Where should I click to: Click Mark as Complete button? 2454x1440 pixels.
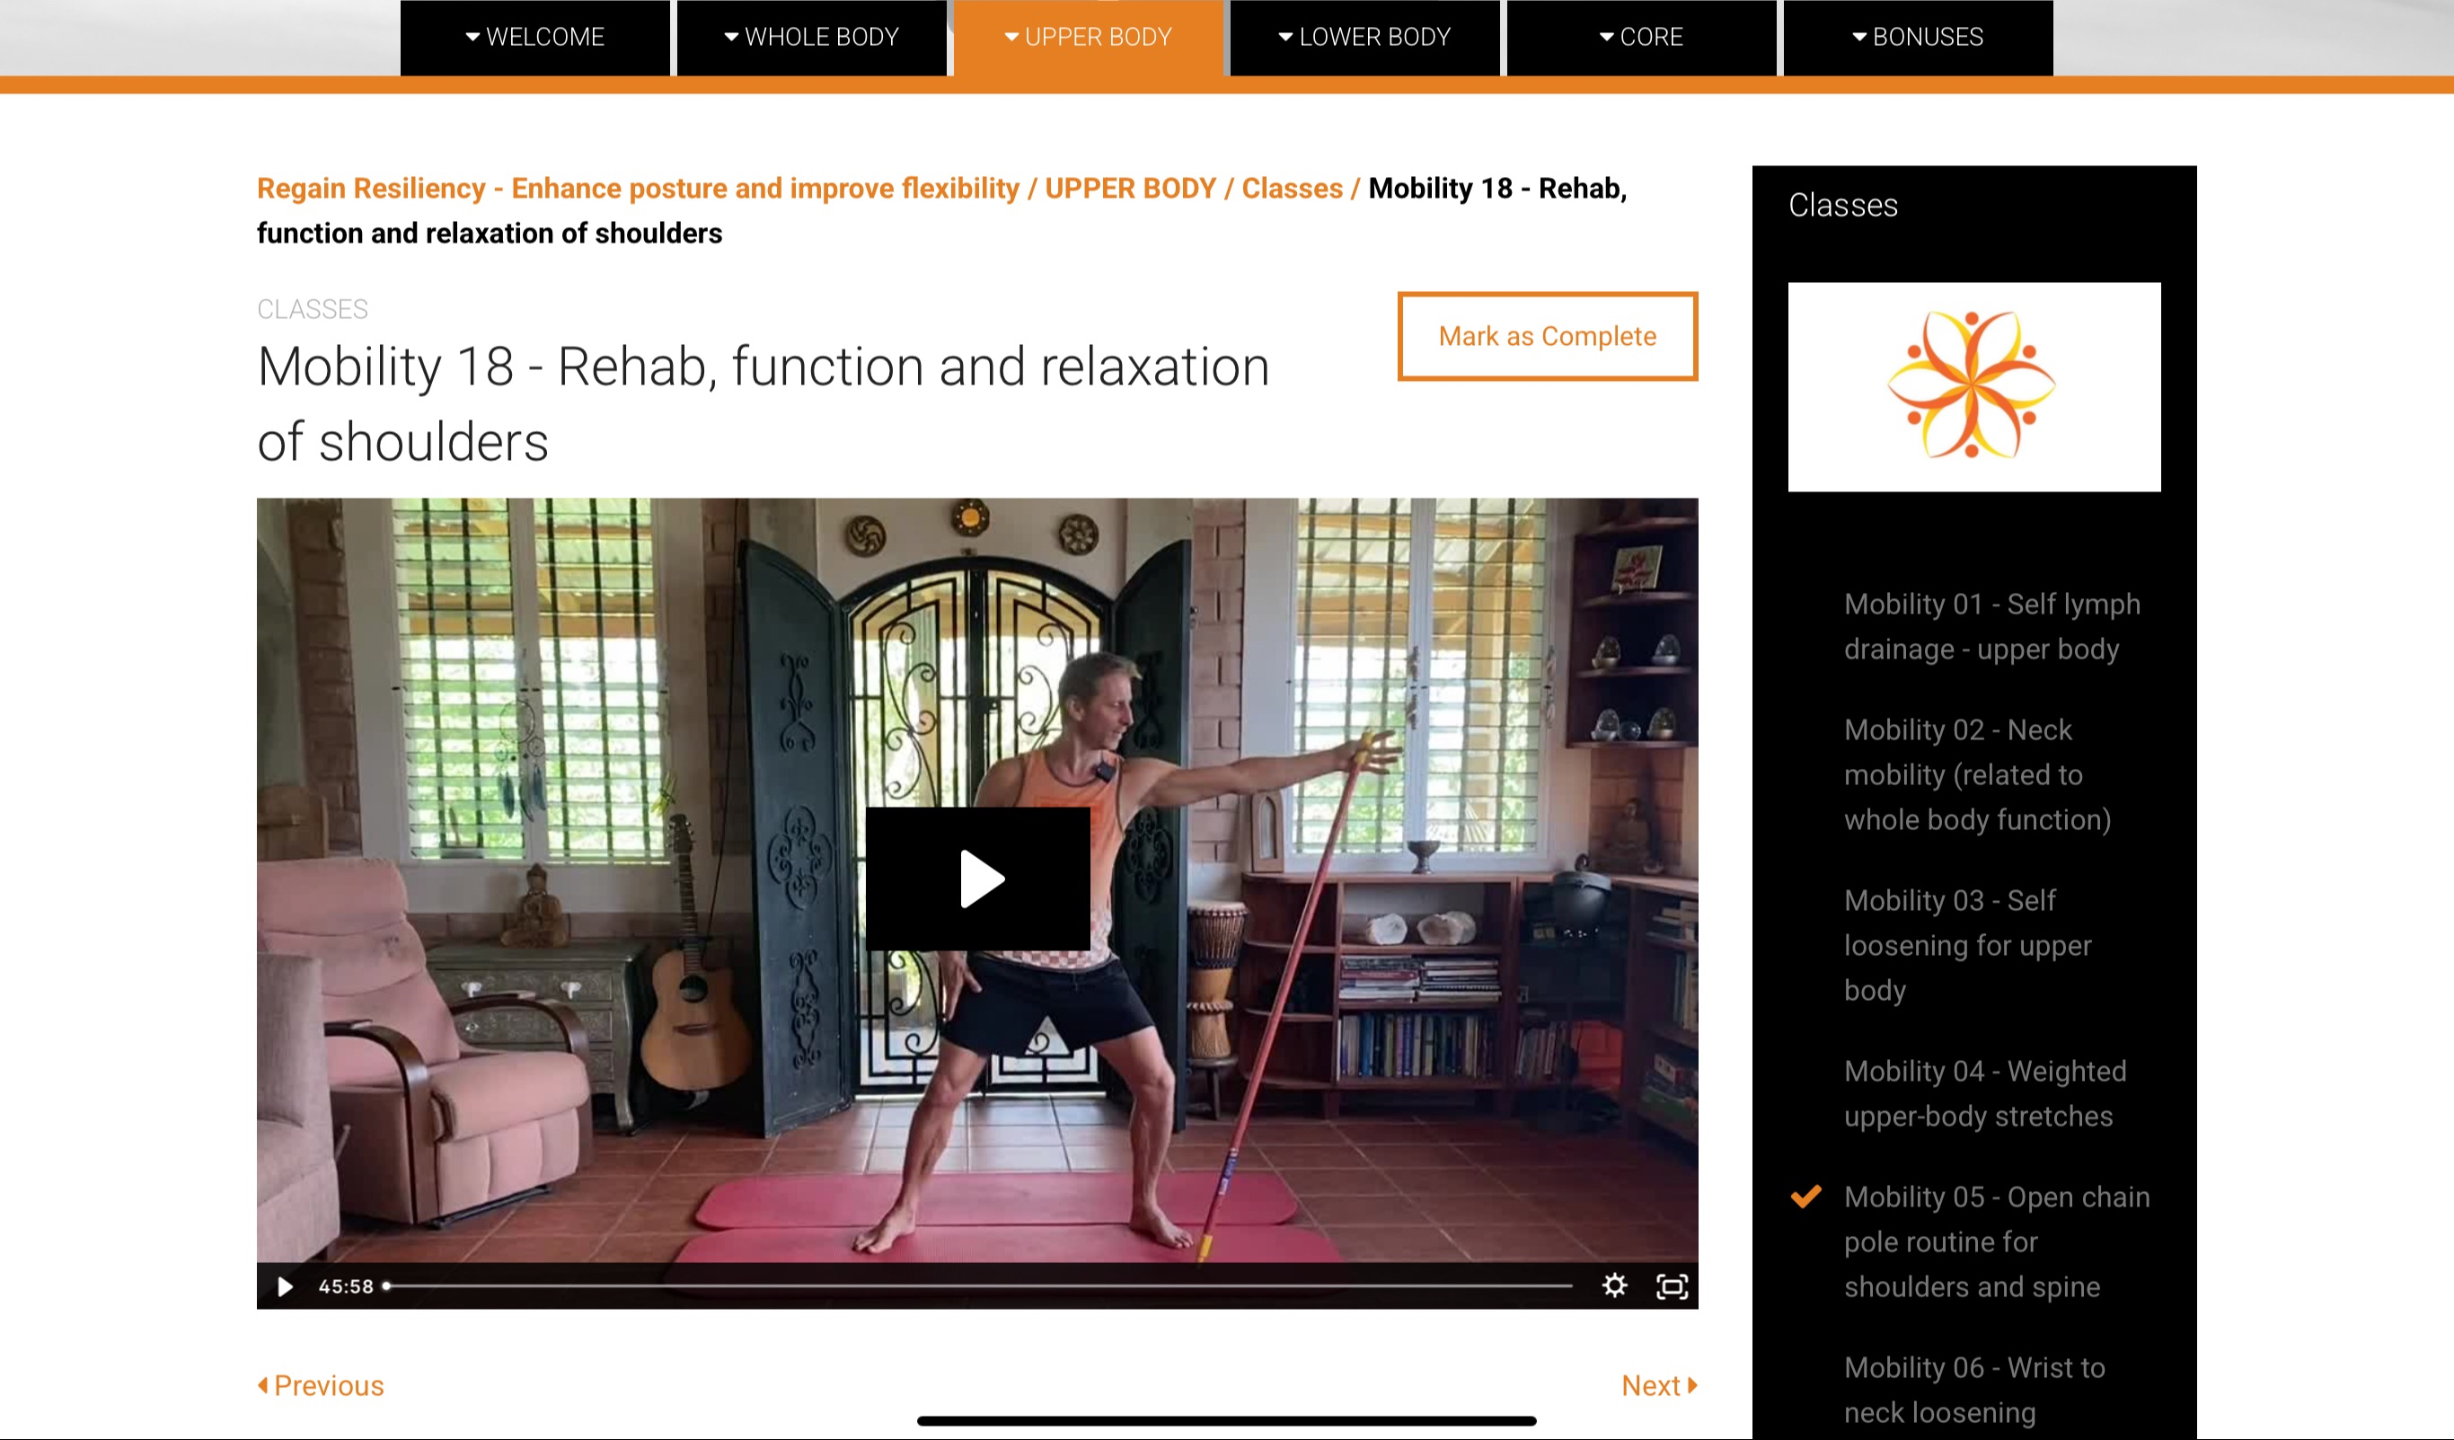coord(1547,336)
